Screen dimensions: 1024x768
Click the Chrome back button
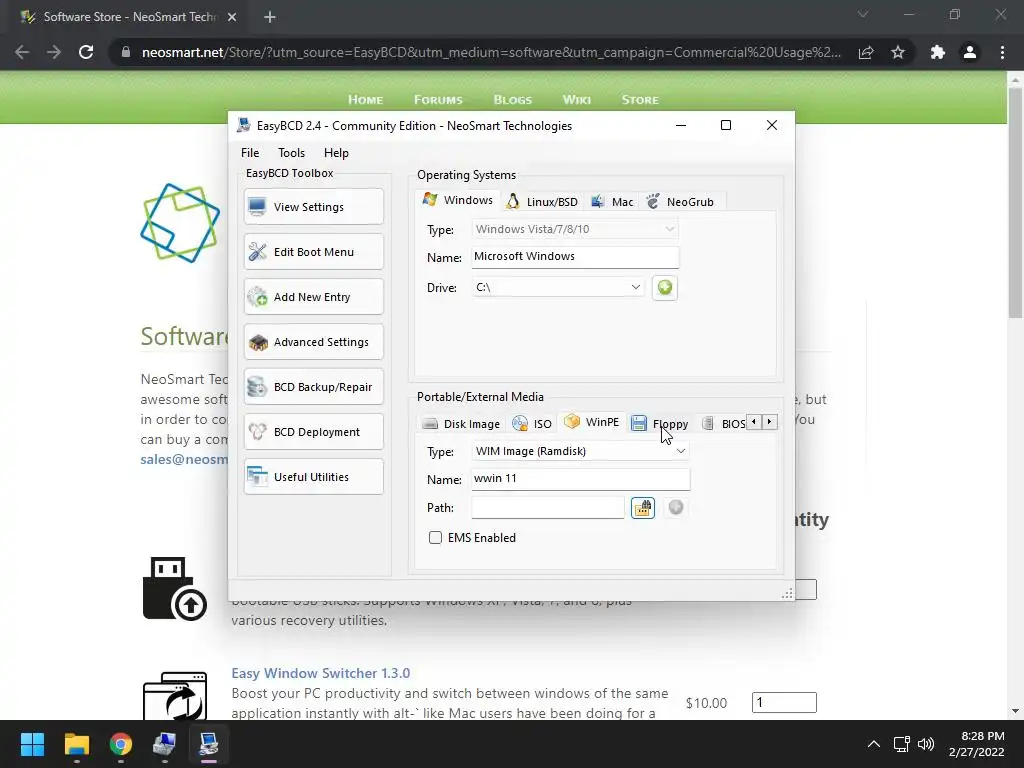(x=22, y=52)
